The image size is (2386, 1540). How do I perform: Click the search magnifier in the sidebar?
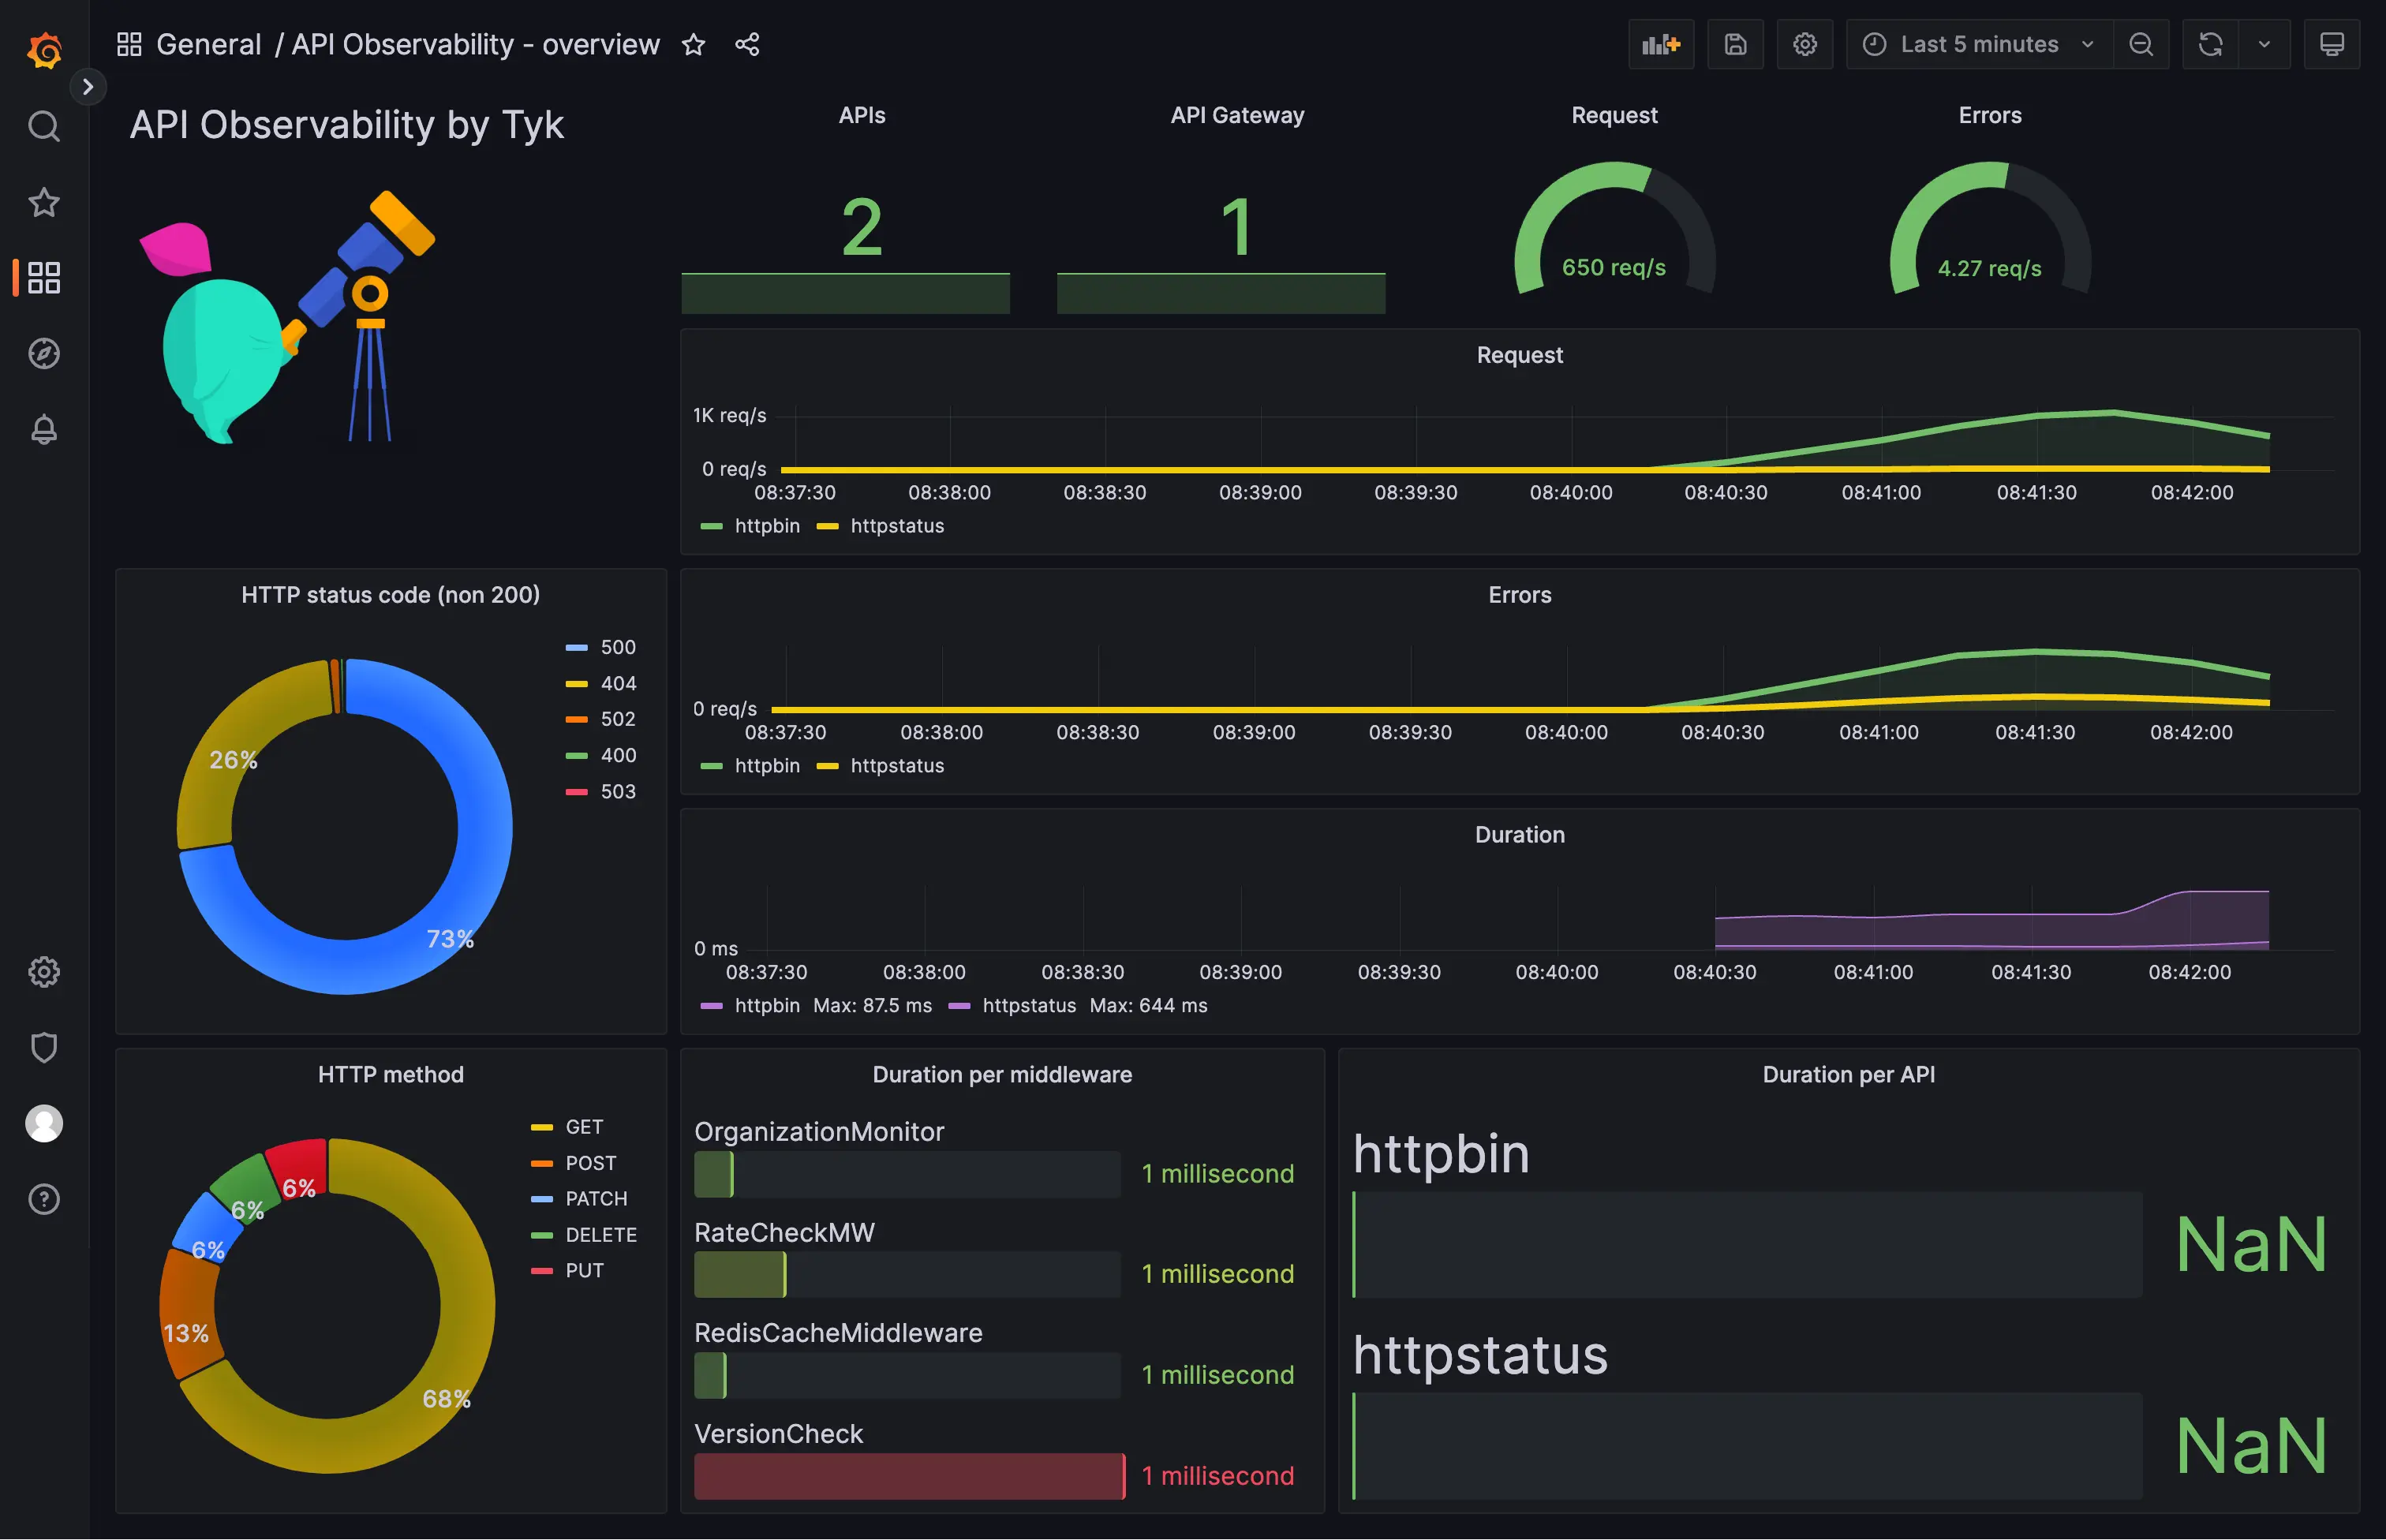pyautogui.click(x=44, y=126)
